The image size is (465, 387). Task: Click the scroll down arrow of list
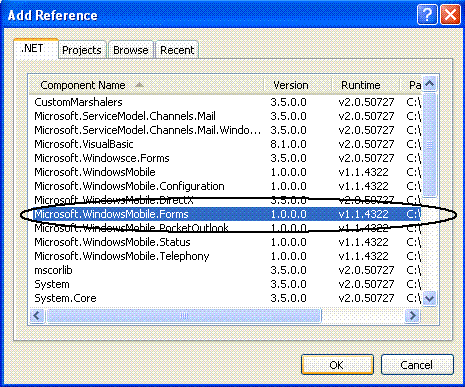(430, 298)
